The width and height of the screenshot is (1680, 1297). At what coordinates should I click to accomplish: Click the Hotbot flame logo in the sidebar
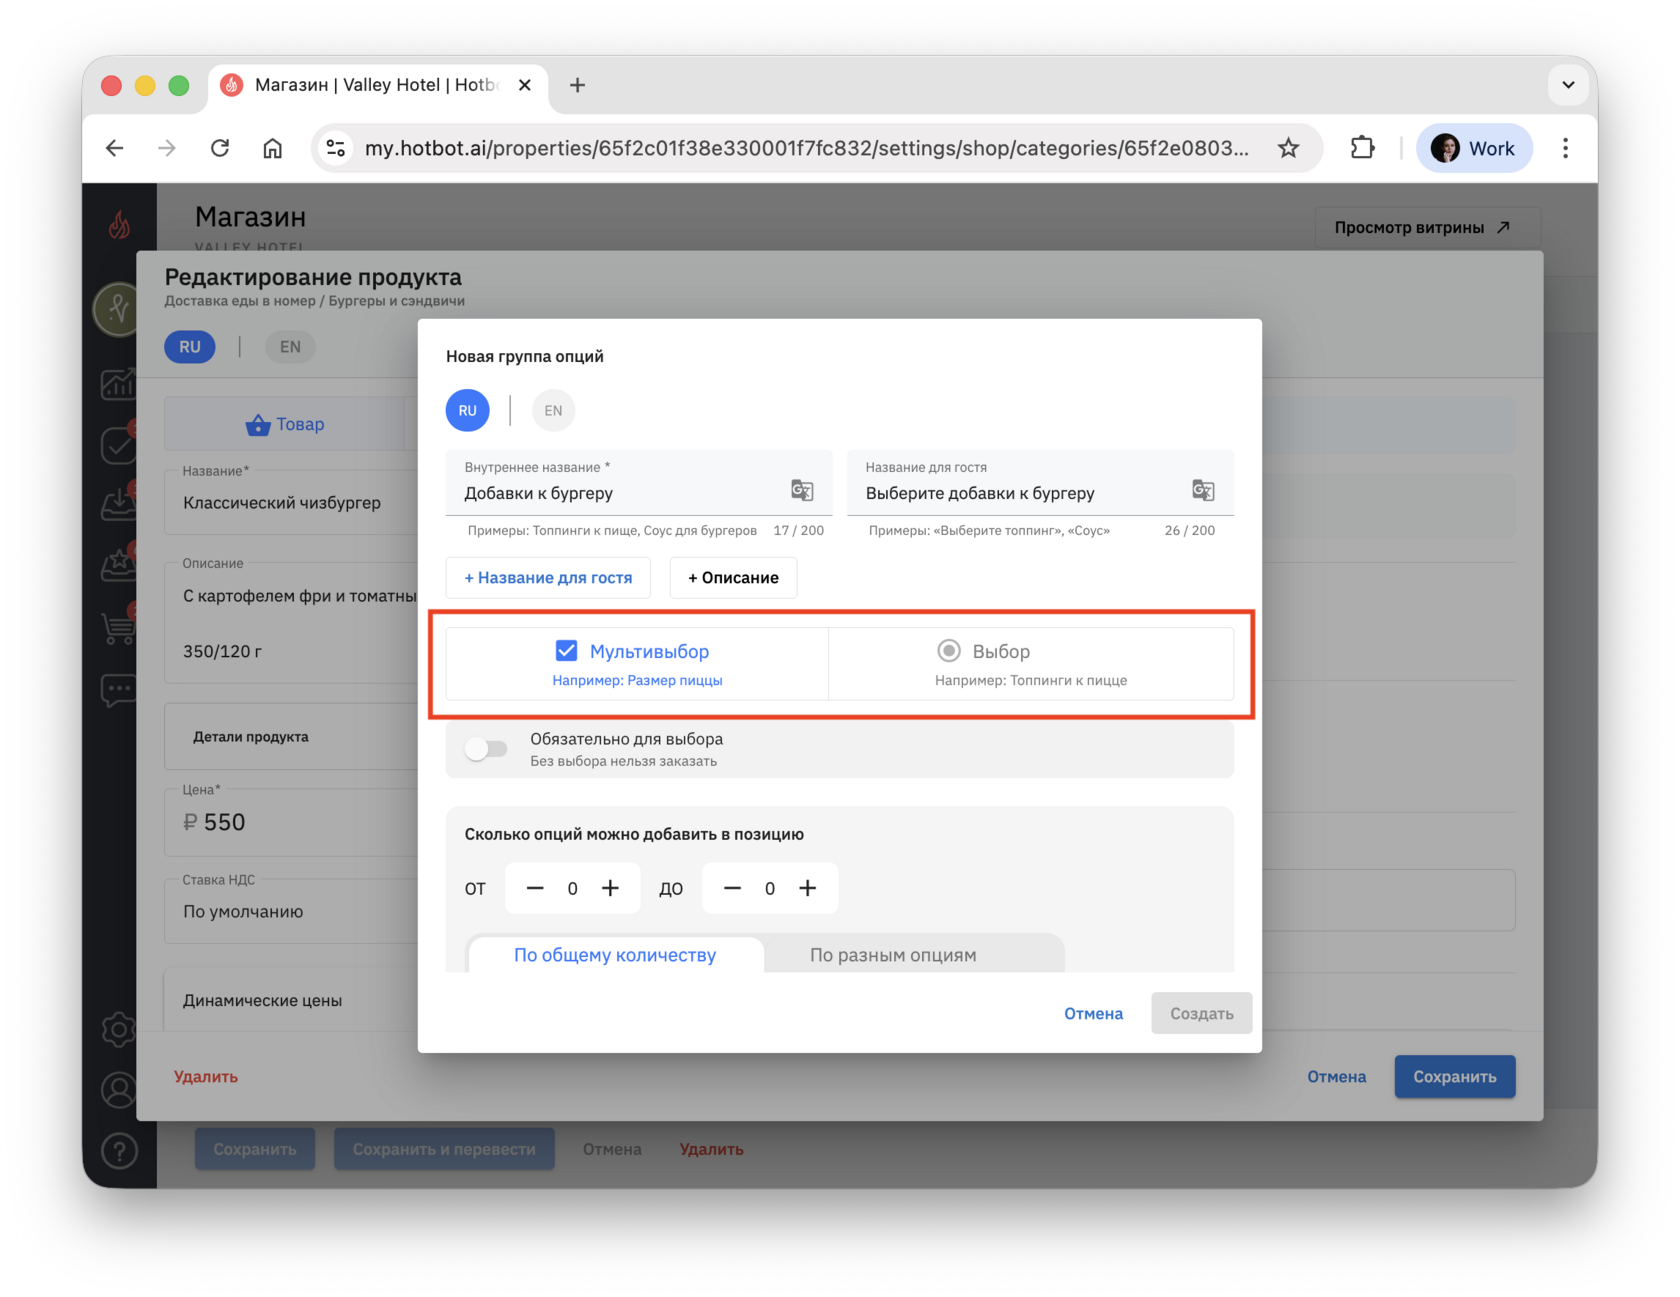(x=119, y=225)
